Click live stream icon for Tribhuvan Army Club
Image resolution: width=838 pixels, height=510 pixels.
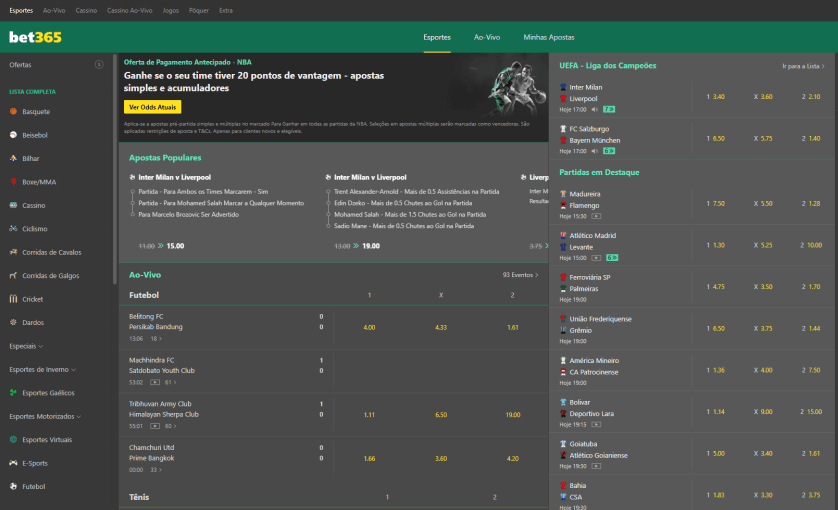(155, 426)
